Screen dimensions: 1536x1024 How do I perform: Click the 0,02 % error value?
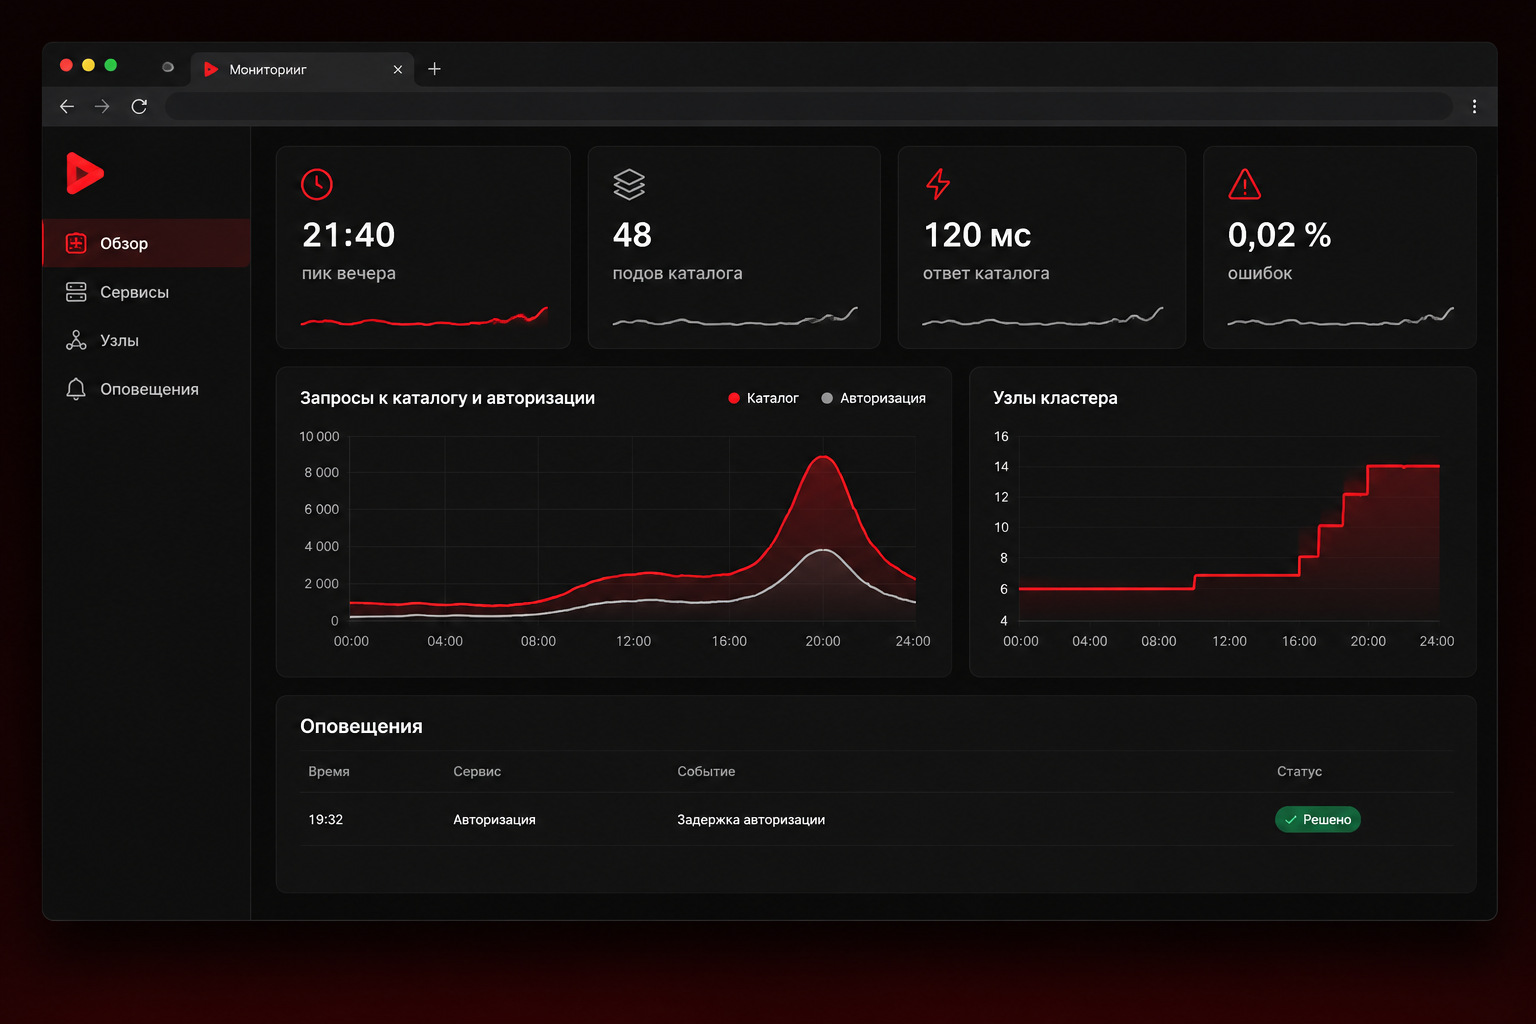pyautogui.click(x=1279, y=235)
